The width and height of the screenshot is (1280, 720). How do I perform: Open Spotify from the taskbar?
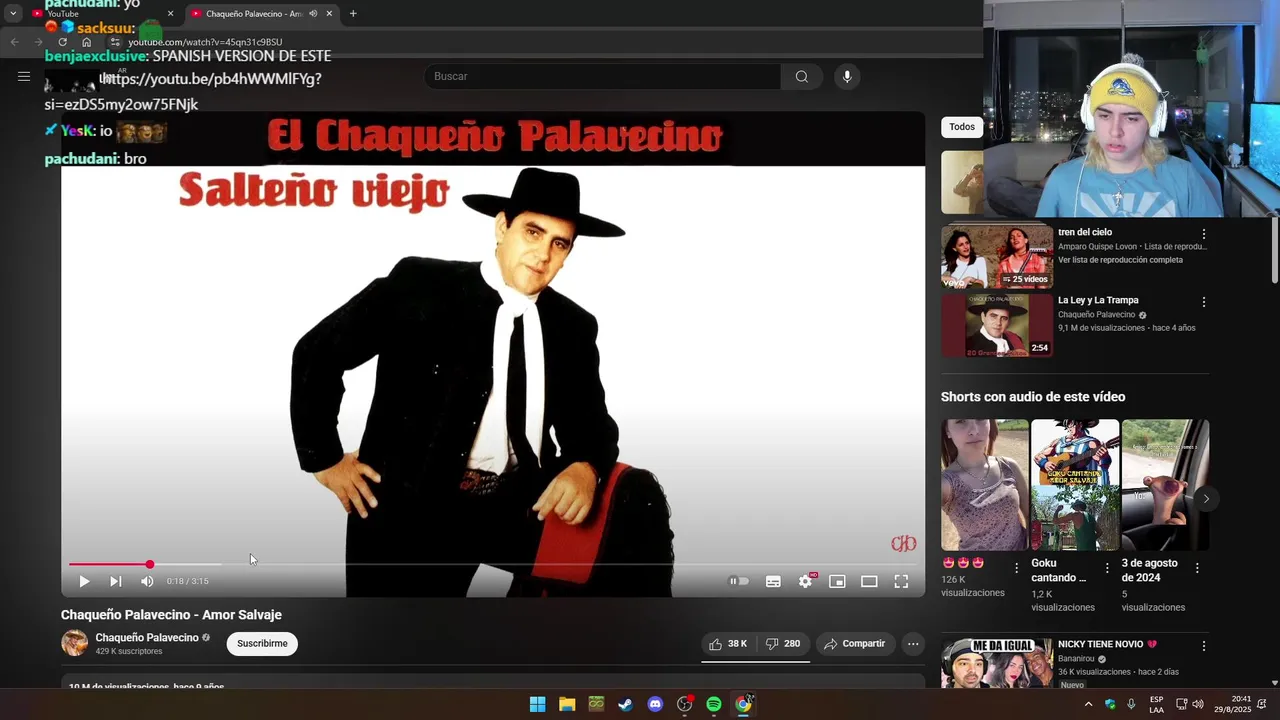714,704
